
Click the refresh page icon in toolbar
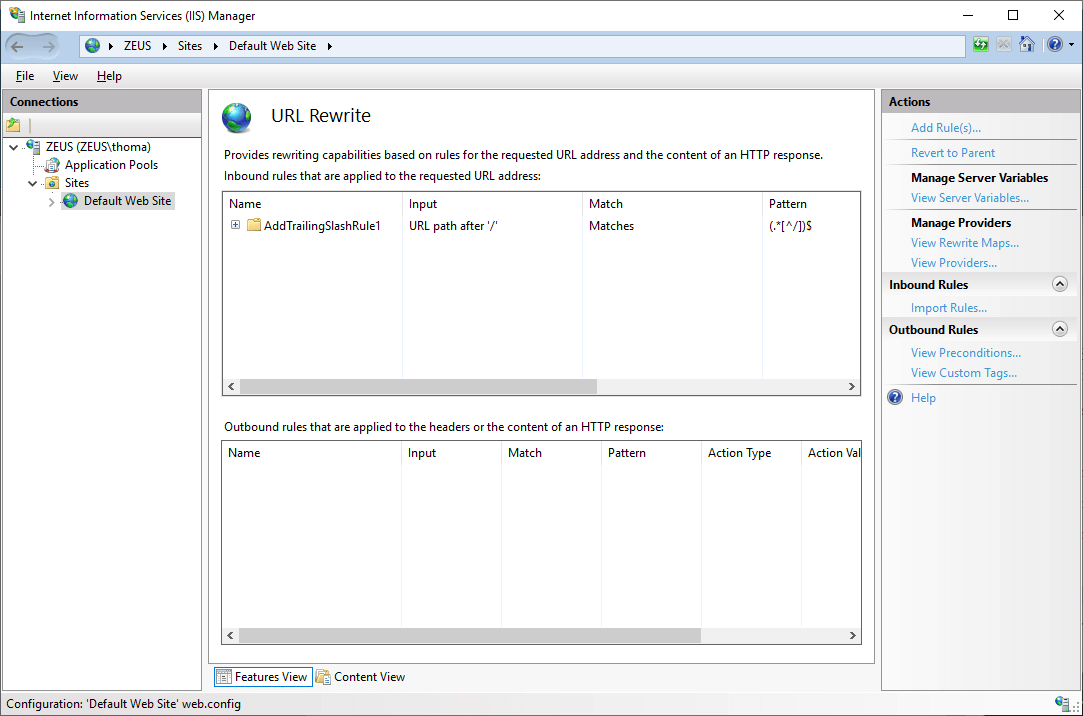point(981,45)
